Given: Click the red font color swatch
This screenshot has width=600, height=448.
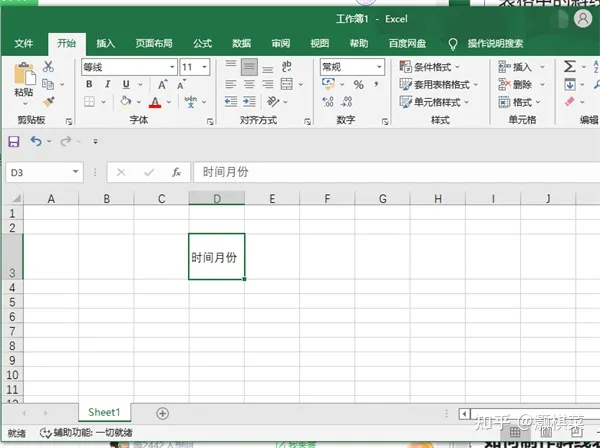Looking at the screenshot, I should tap(155, 102).
